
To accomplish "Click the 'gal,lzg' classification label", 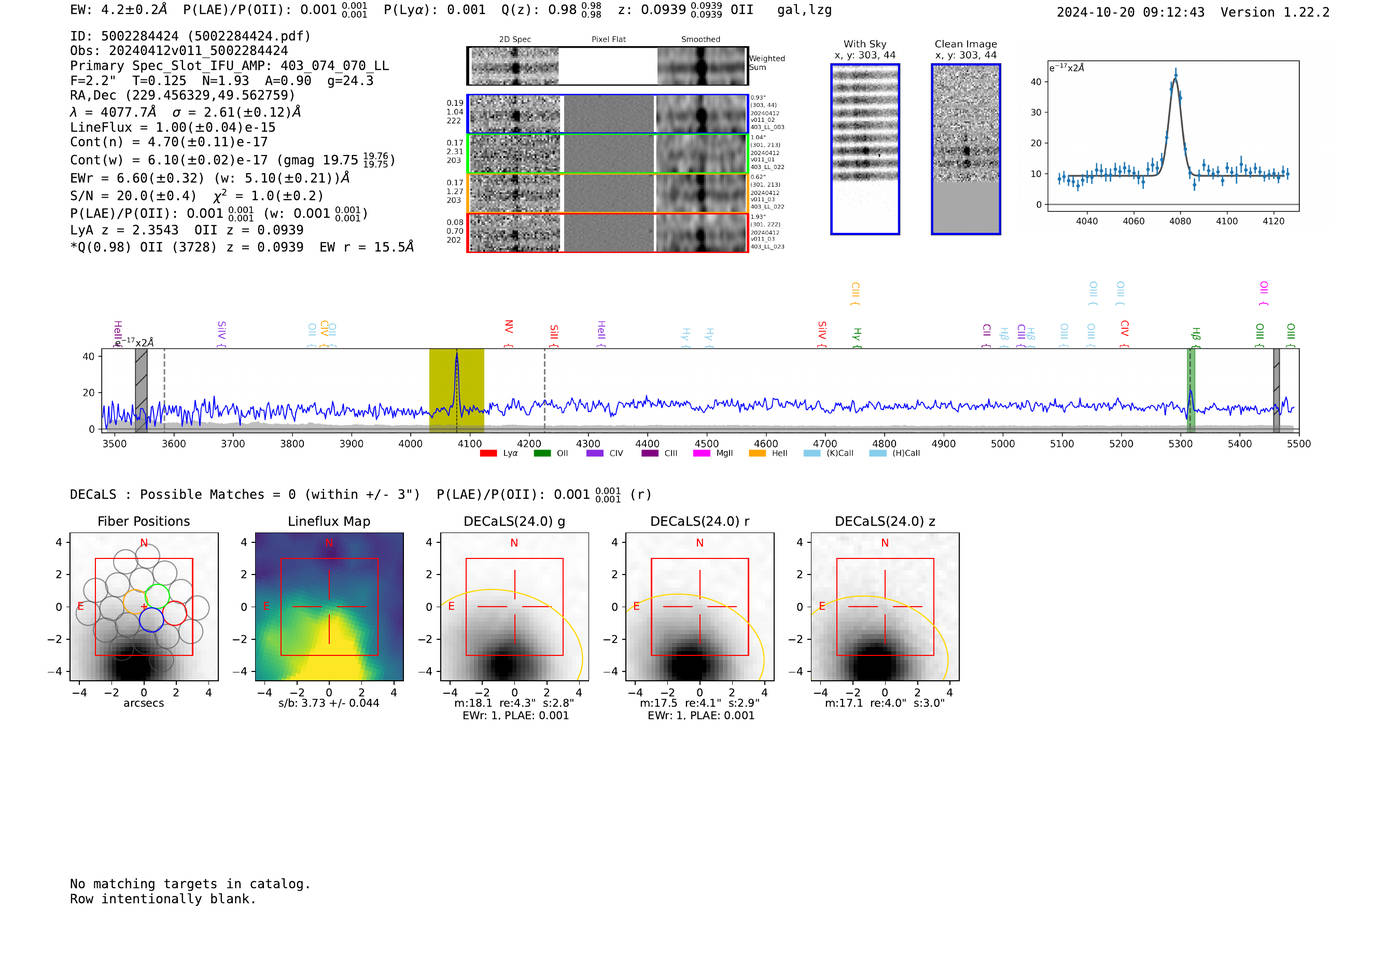I will click(804, 10).
